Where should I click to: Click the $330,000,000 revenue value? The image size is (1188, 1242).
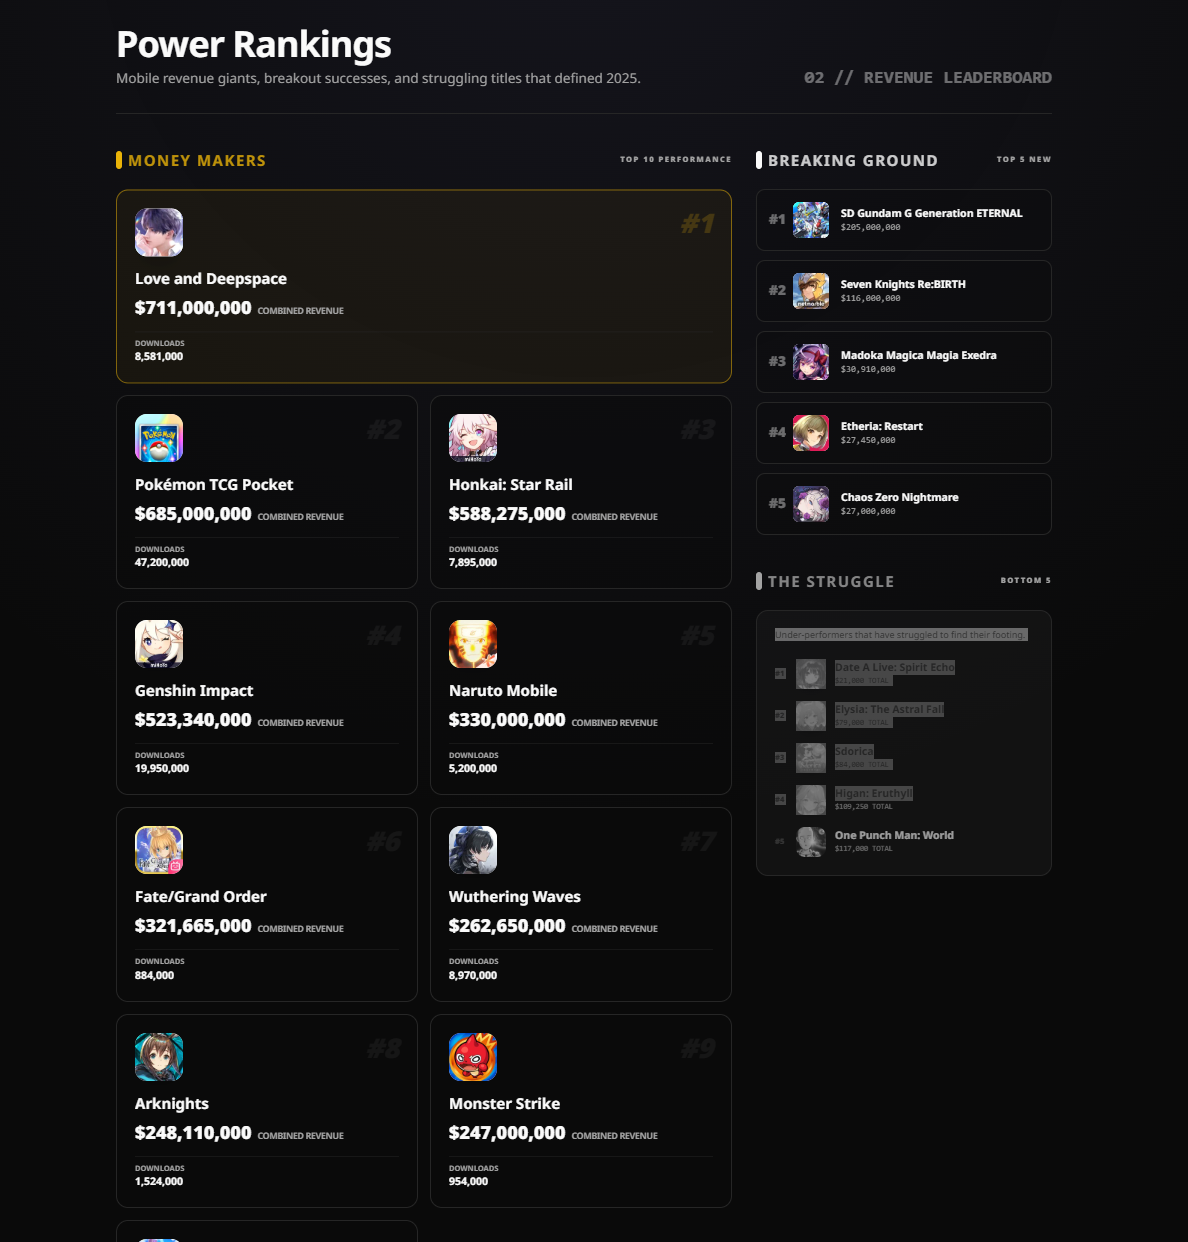click(x=507, y=720)
